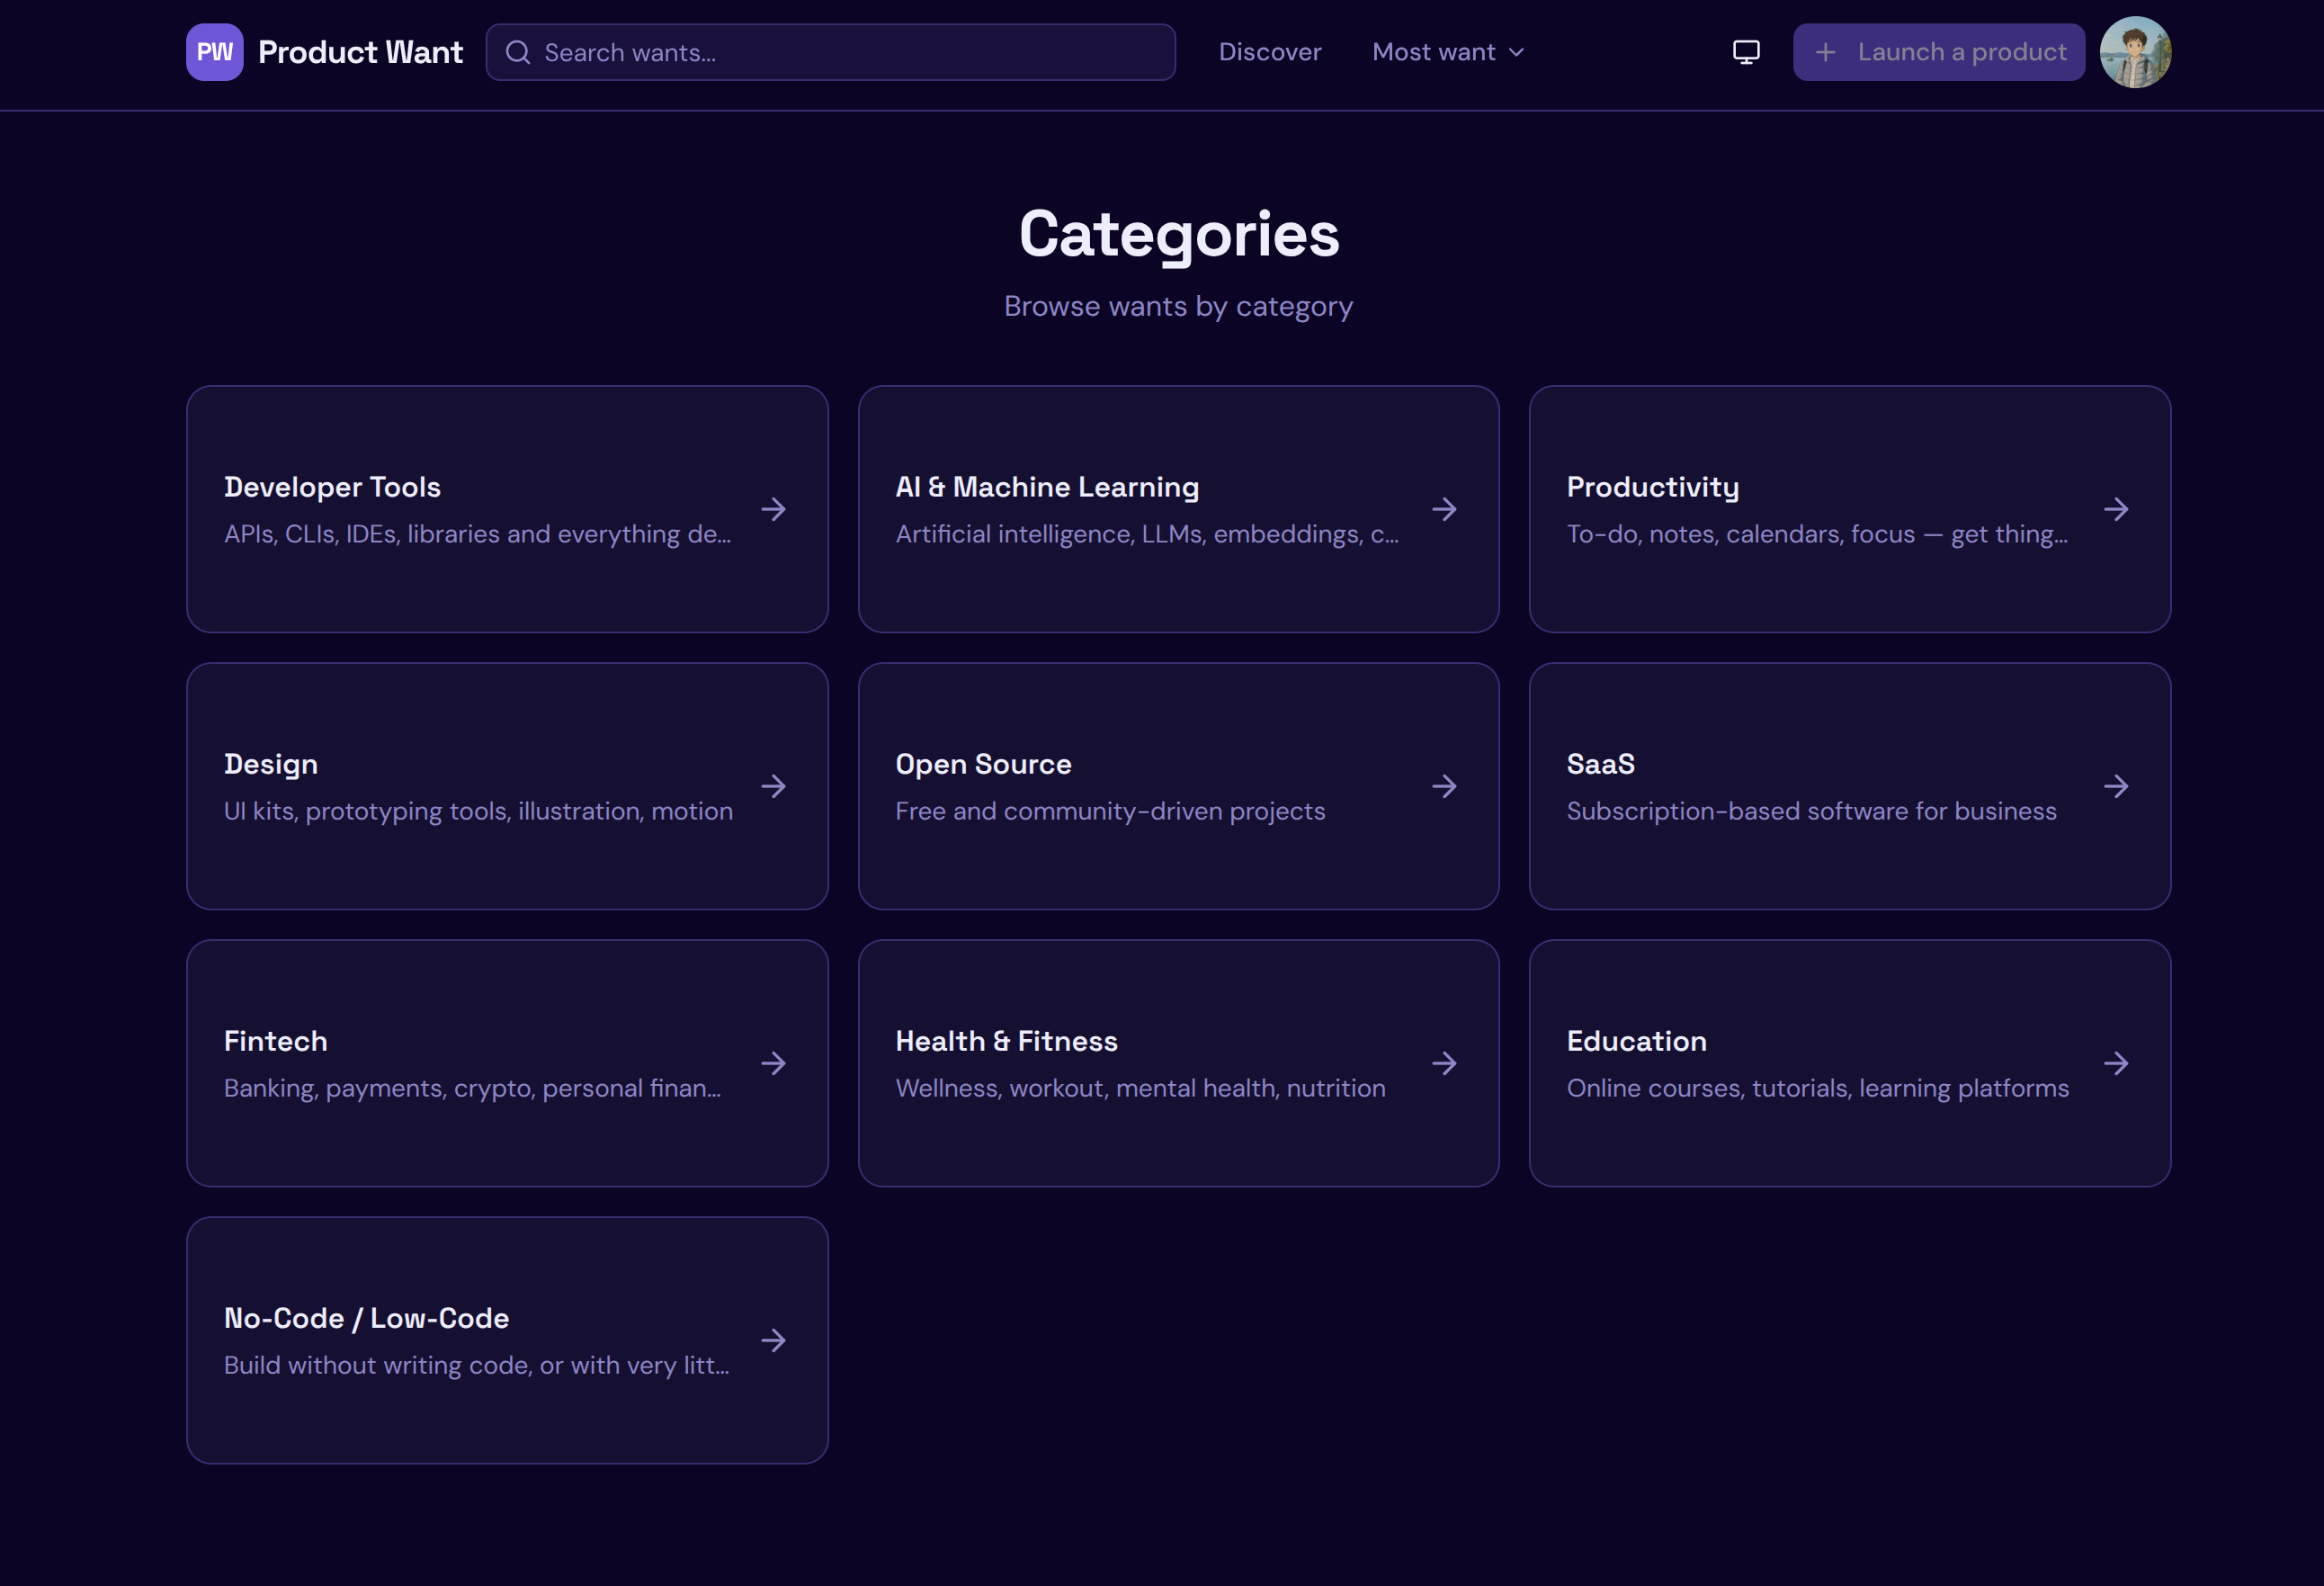This screenshot has height=1586, width=2324.
Task: Click 'To-do, notes, calendars, focus' description
Action: pos(1817,534)
